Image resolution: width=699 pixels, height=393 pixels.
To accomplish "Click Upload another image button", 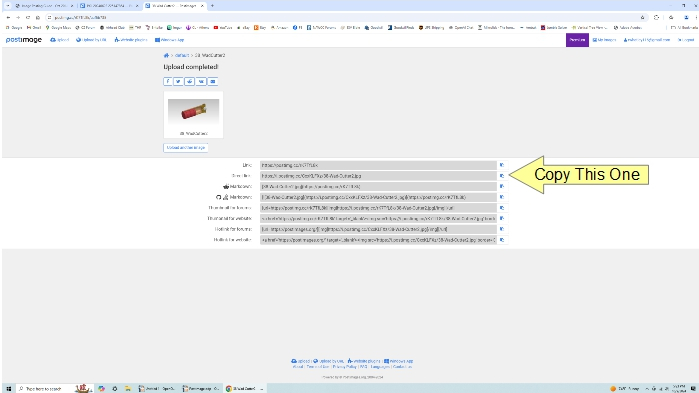I will coord(185,147).
